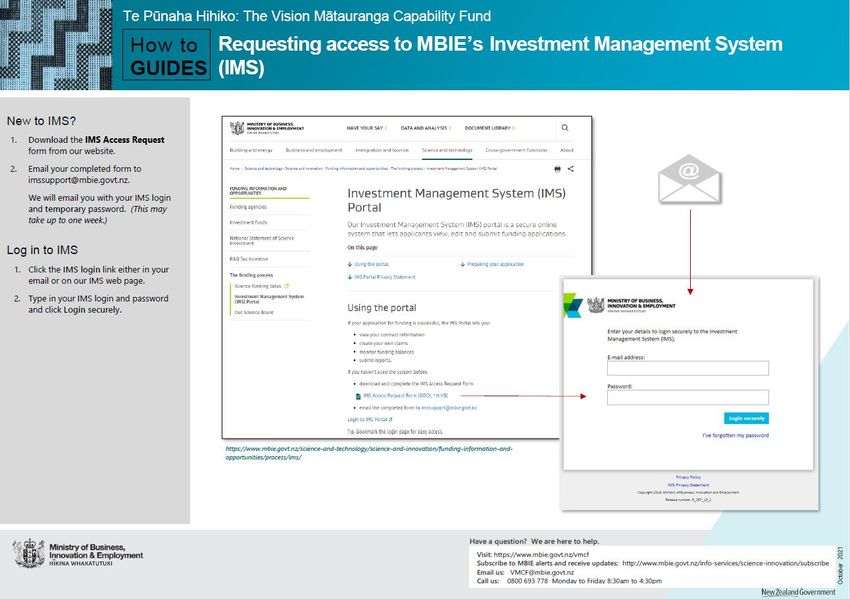
Task: Open National Statement of Science Investment sidebar item
Action: point(262,241)
